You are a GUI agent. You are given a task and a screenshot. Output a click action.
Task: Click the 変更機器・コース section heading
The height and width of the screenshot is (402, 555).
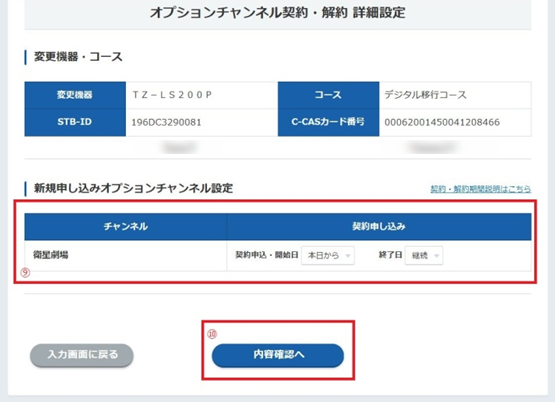coord(78,57)
